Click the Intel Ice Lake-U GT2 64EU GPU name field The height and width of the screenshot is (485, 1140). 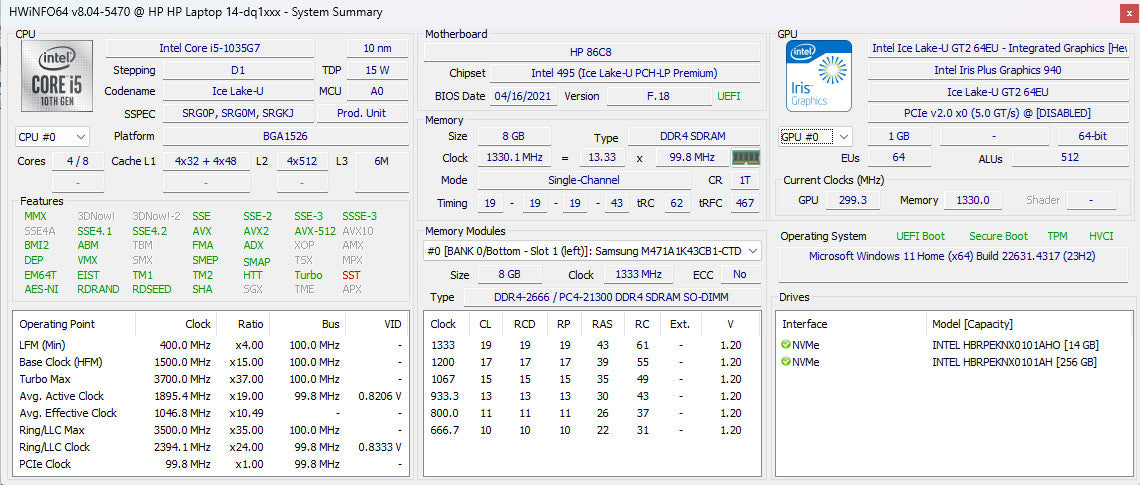pyautogui.click(x=999, y=48)
